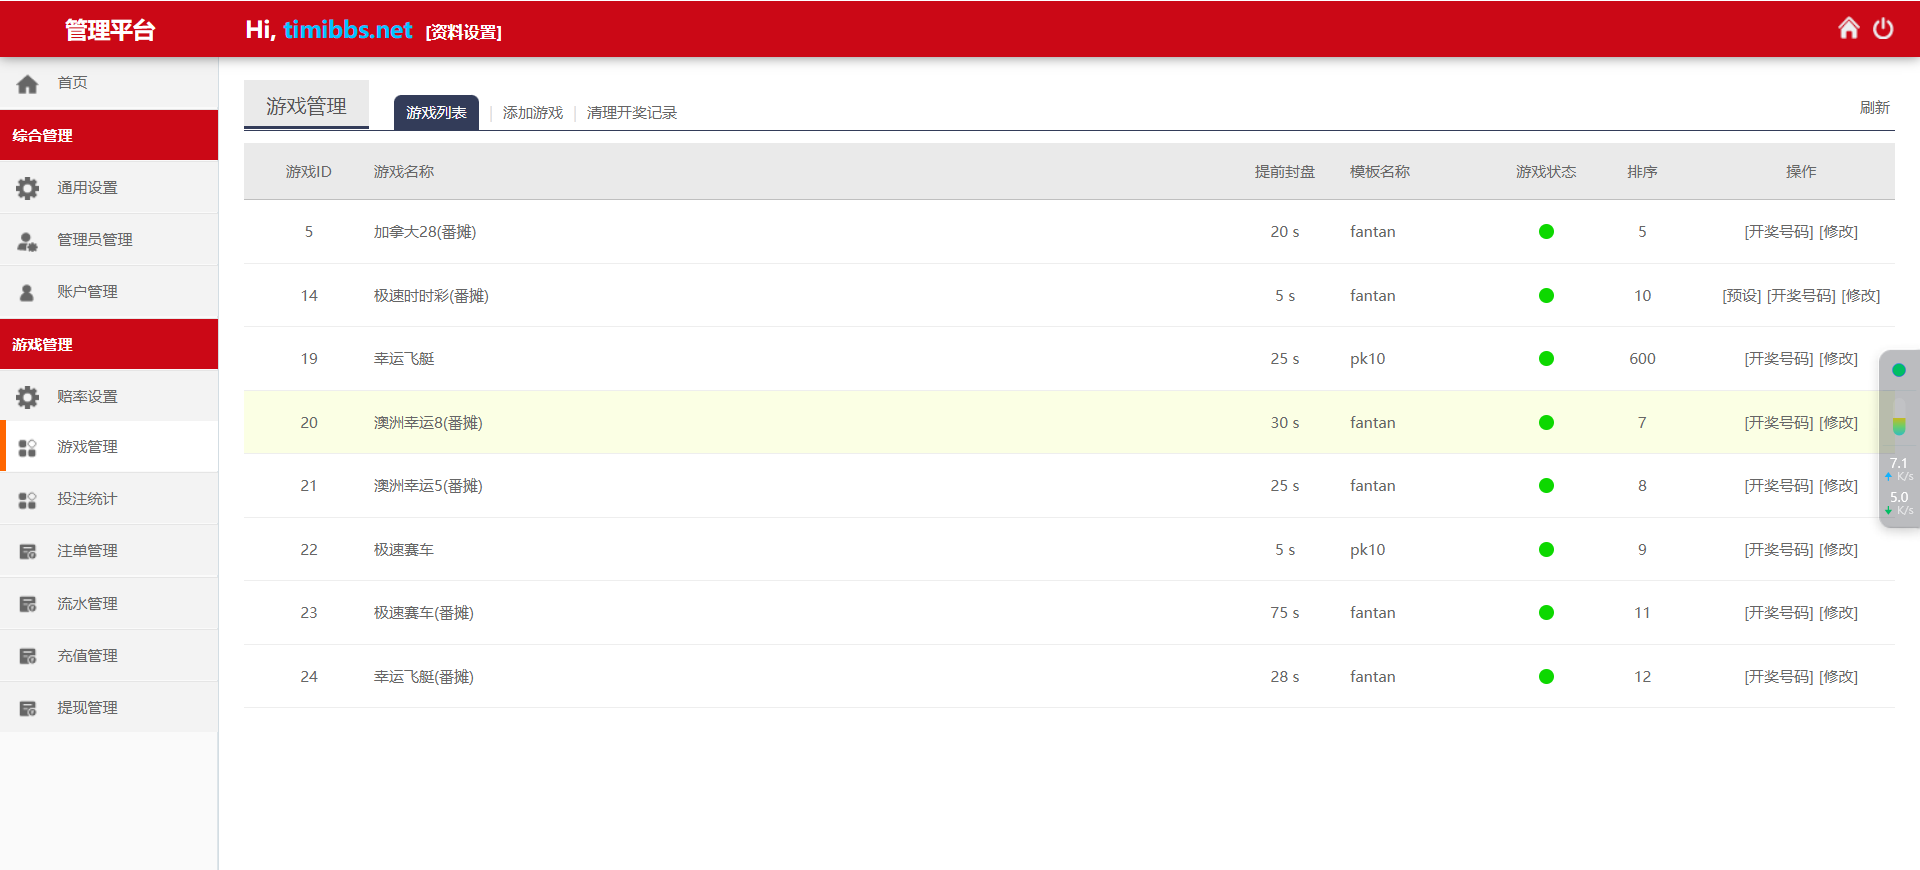Click [开奖号码] for 澳洲幸运5(番摊)
Viewport: 1920px width, 870px height.
[1778, 486]
